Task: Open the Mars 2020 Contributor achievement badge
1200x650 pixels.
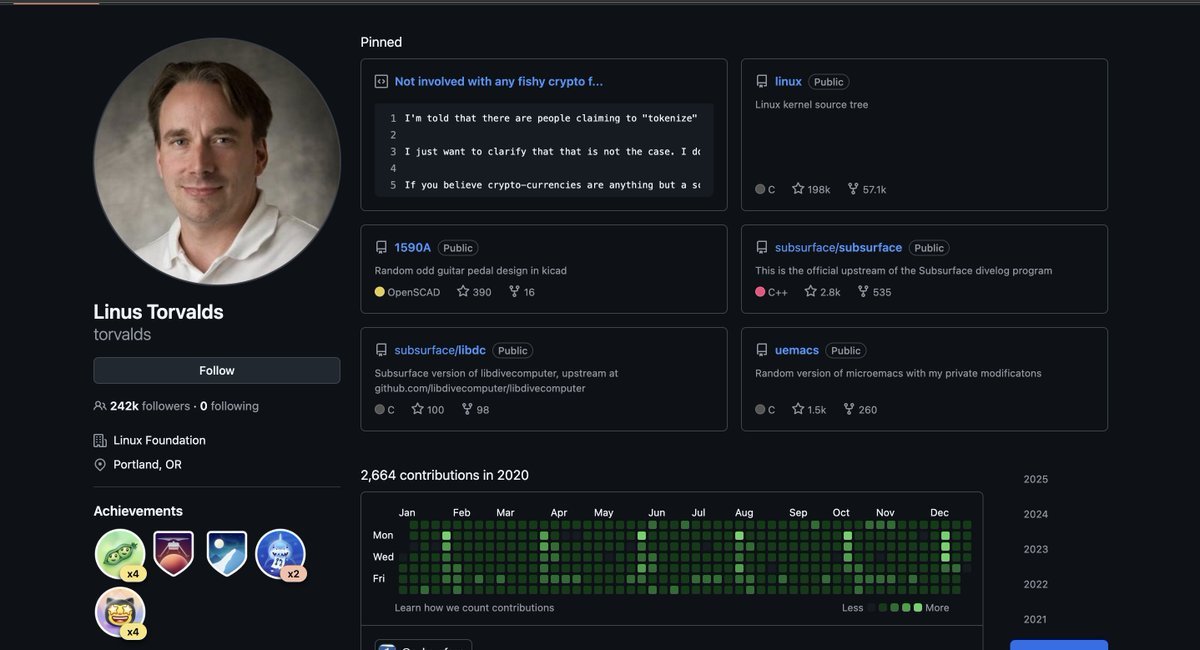Action: click(x=173, y=553)
